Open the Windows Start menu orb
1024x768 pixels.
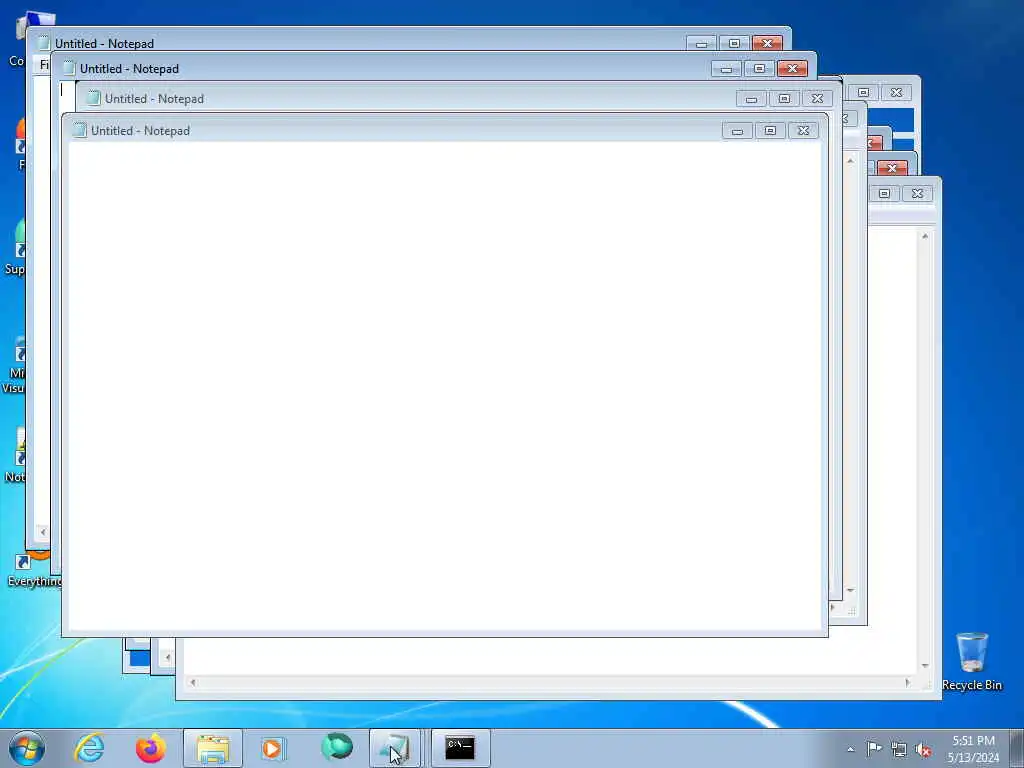tap(27, 748)
